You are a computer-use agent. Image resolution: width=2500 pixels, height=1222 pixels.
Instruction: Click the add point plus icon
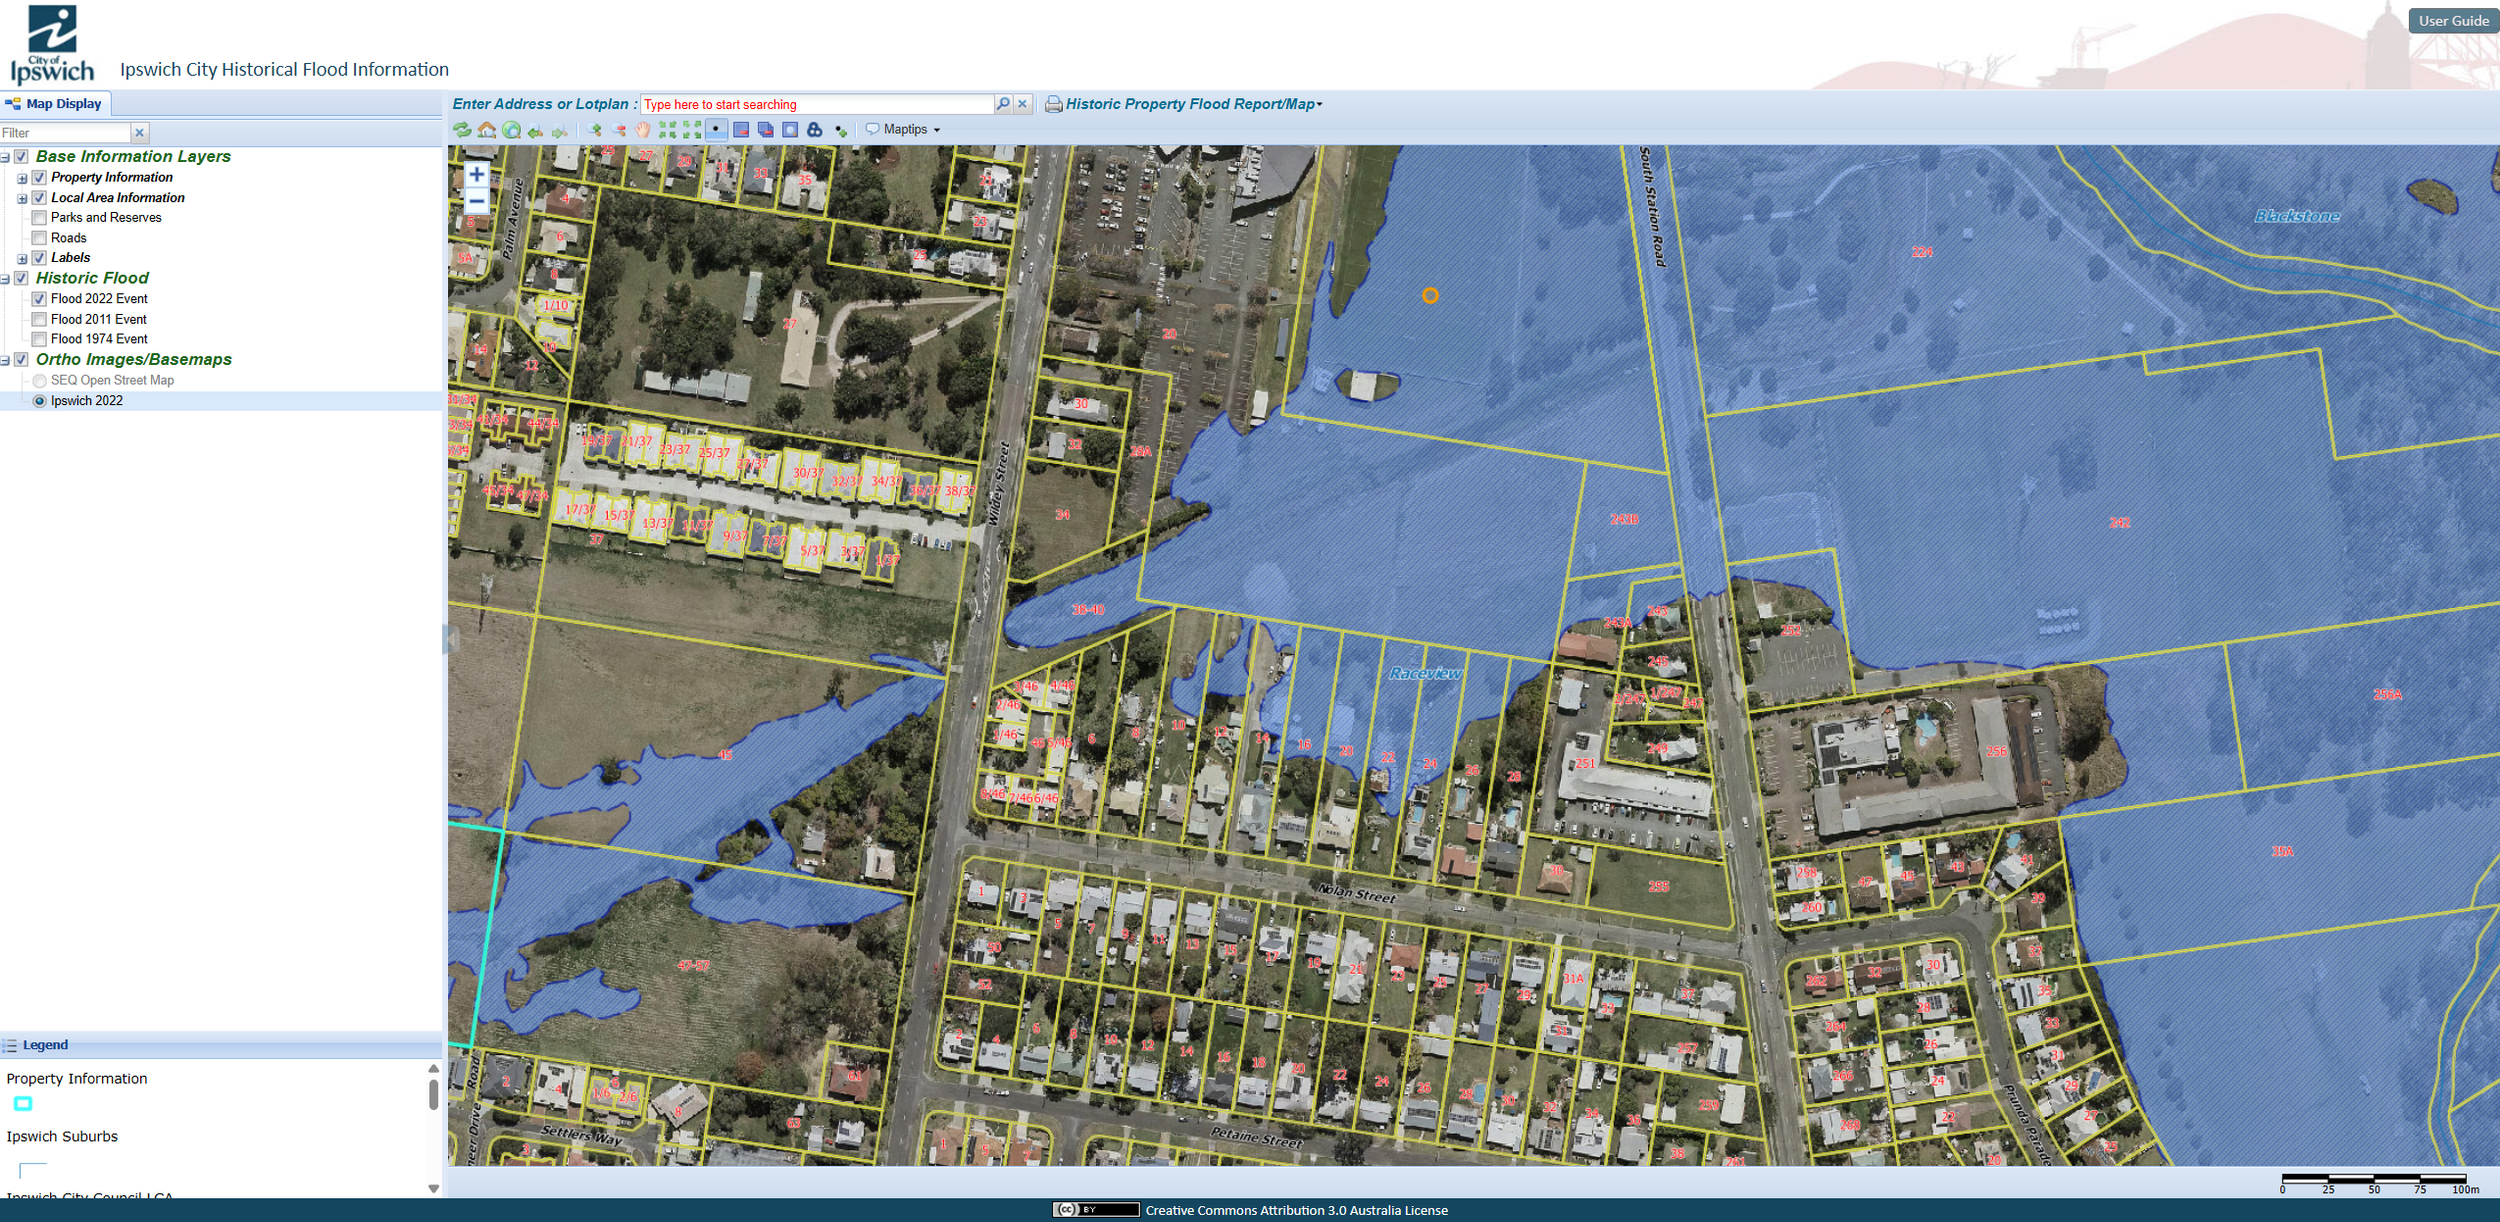(841, 130)
